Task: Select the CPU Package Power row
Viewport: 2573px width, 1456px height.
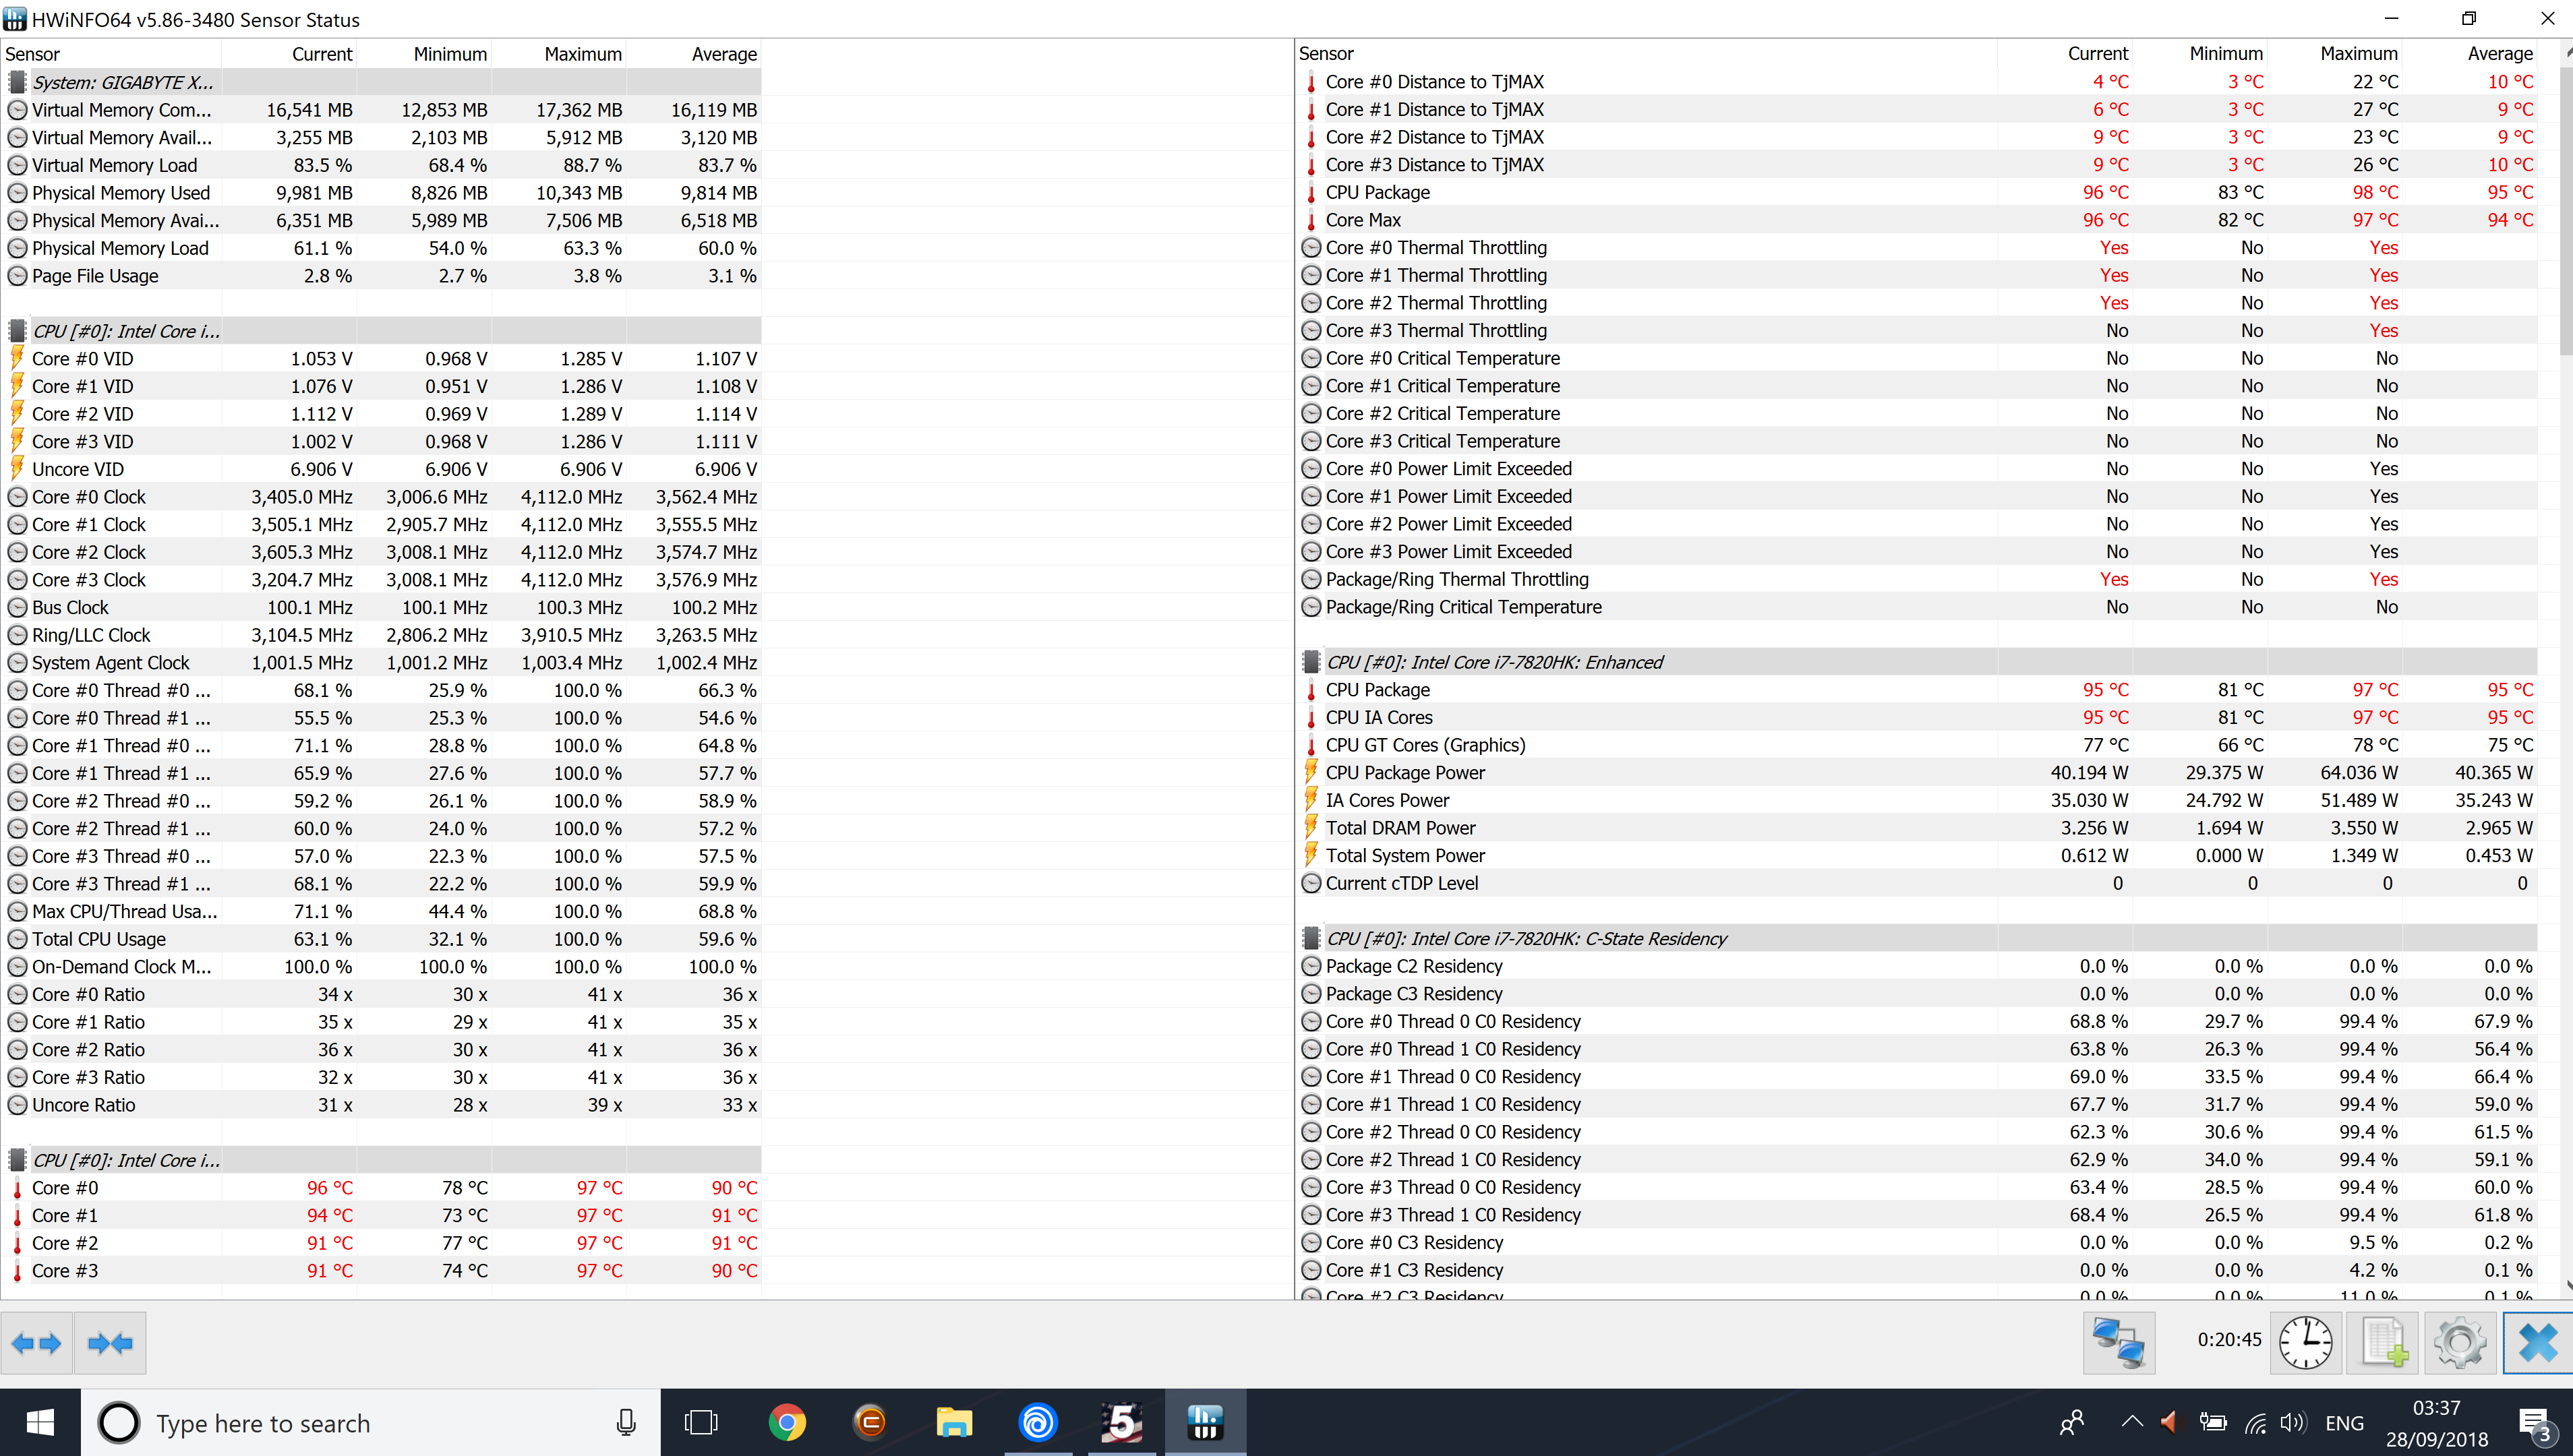Action: coord(1404,773)
